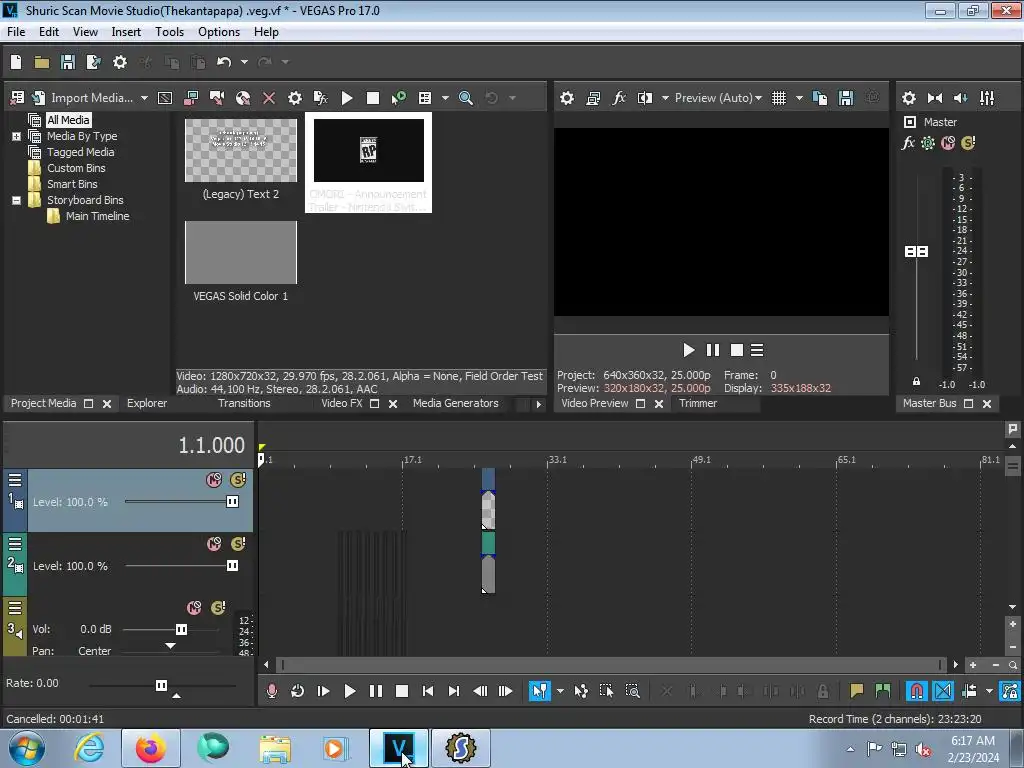Expand the Media By Type tree node
Image resolution: width=1024 pixels, height=768 pixels.
pos(16,136)
